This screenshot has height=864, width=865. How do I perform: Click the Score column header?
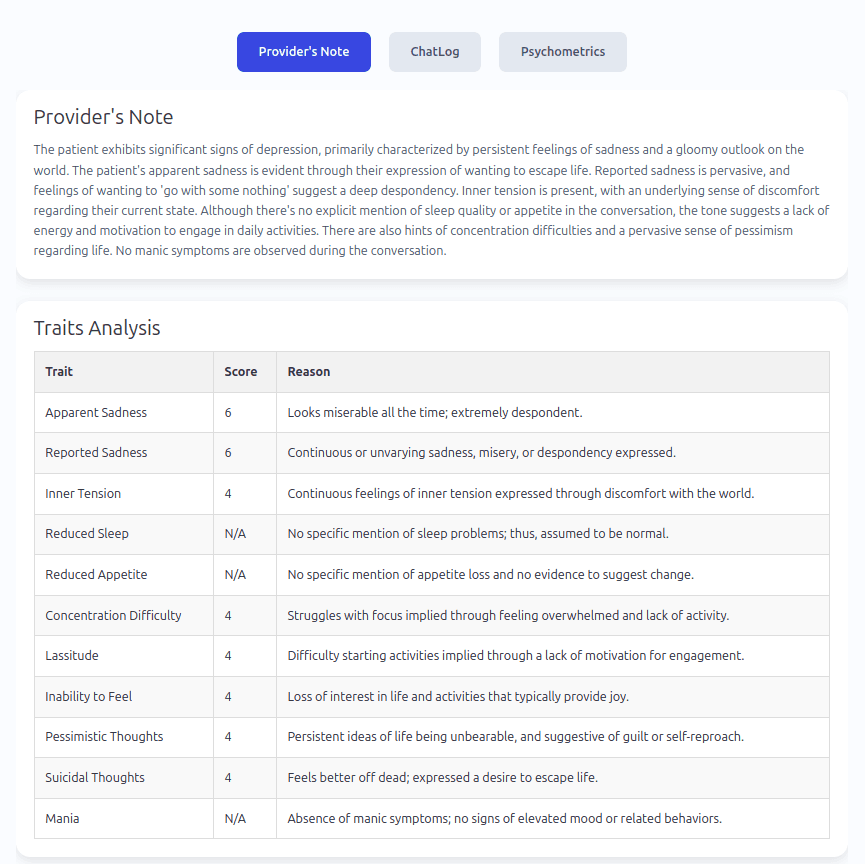(245, 372)
